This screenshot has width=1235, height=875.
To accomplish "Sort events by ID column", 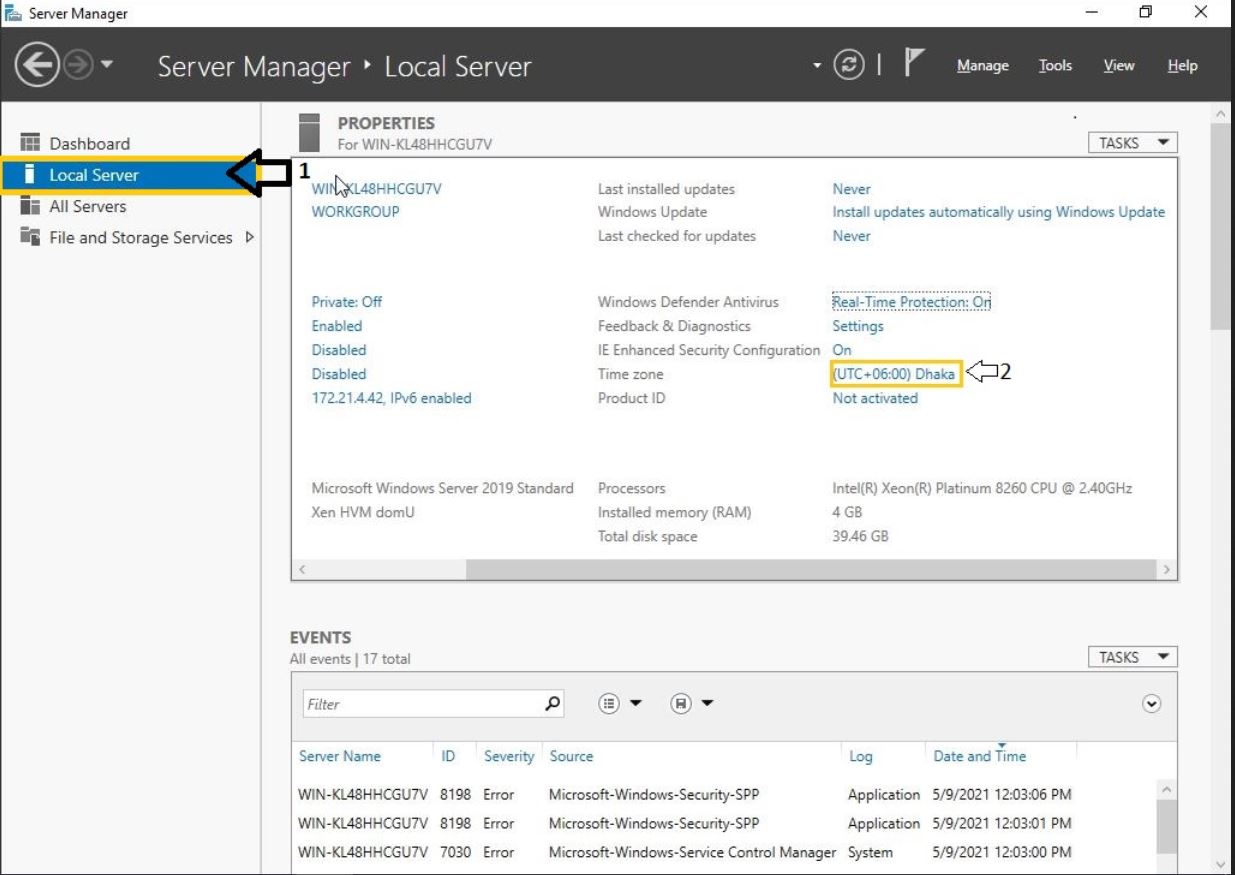I will click(448, 757).
